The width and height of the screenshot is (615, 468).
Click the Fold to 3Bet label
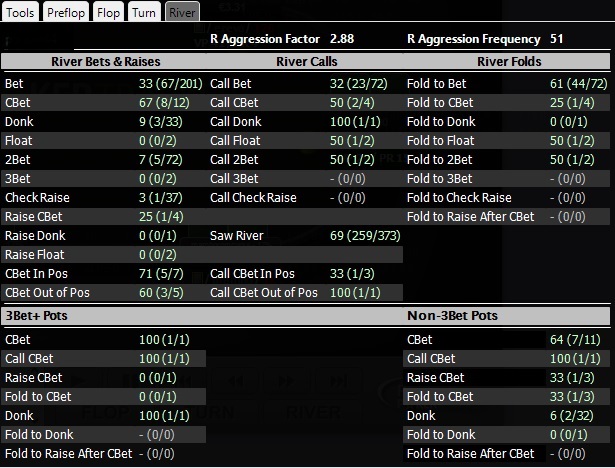(440, 179)
